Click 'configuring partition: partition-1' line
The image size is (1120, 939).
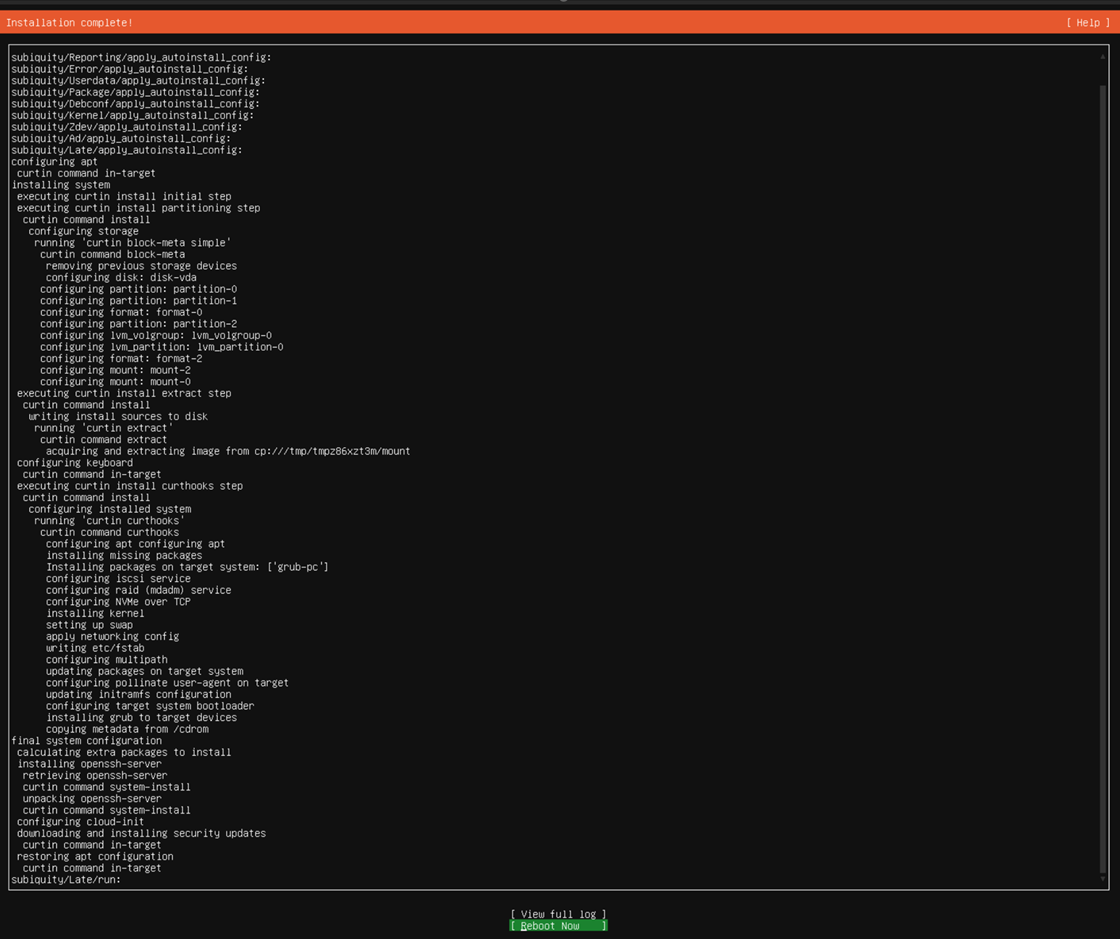coord(139,301)
